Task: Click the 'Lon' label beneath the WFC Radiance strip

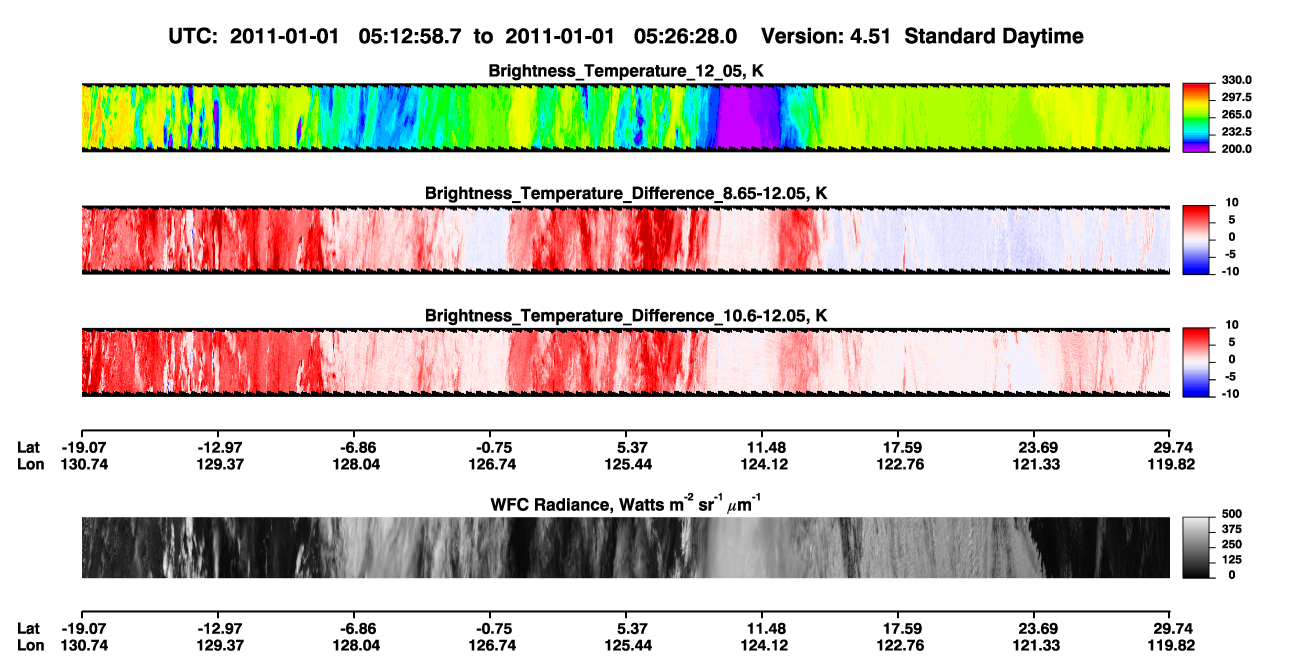Action: 30,646
